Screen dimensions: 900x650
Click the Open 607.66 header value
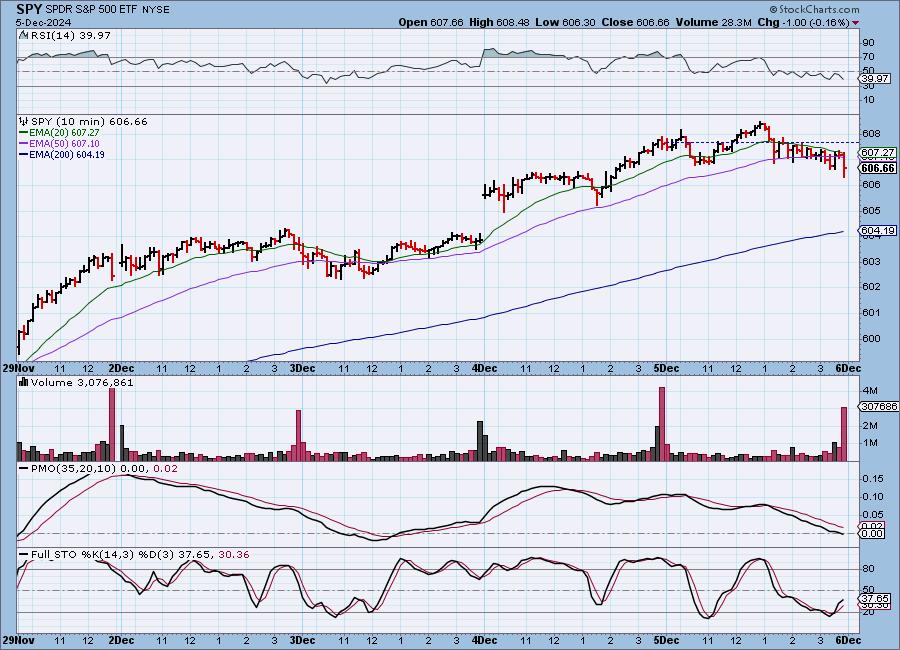(430, 22)
